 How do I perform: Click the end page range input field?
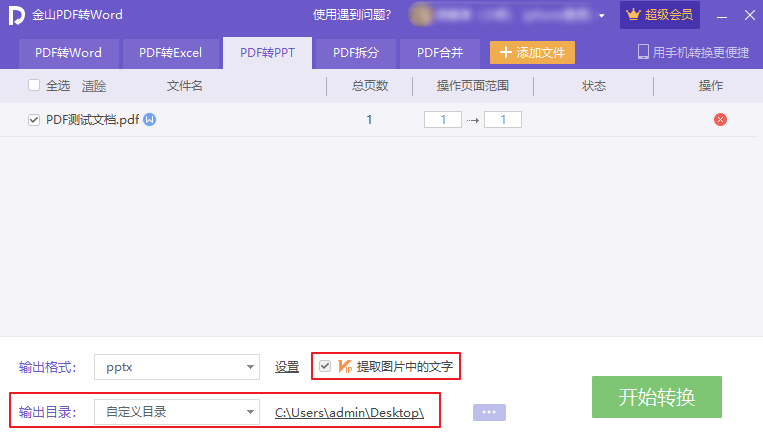tap(503, 120)
